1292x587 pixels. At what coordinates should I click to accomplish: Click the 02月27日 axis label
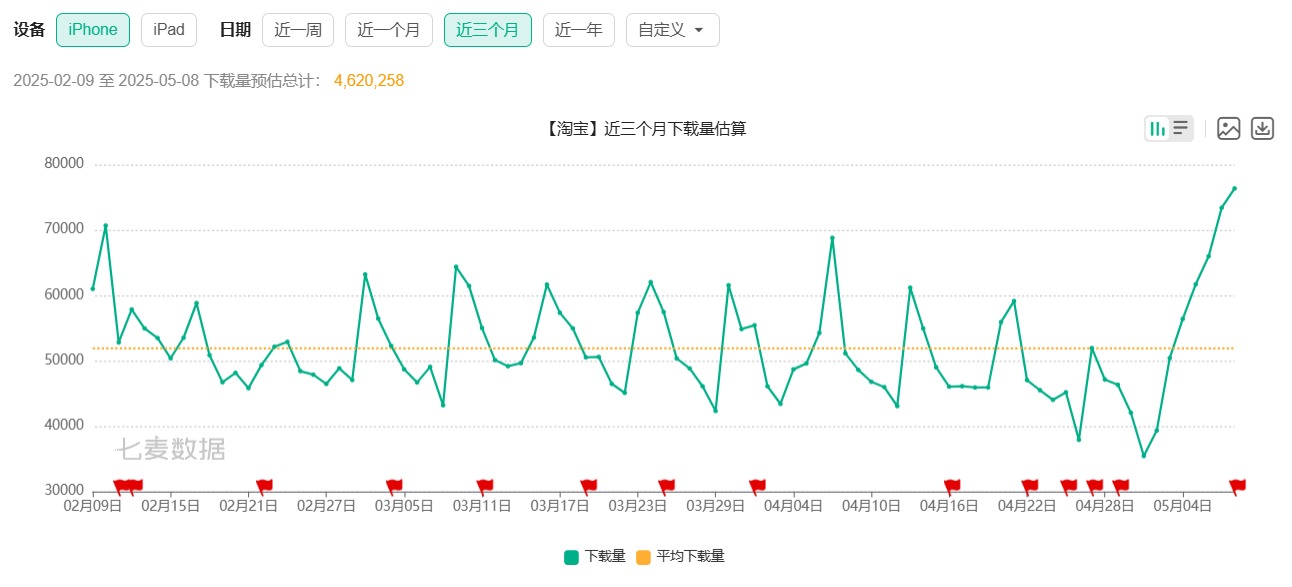point(326,506)
